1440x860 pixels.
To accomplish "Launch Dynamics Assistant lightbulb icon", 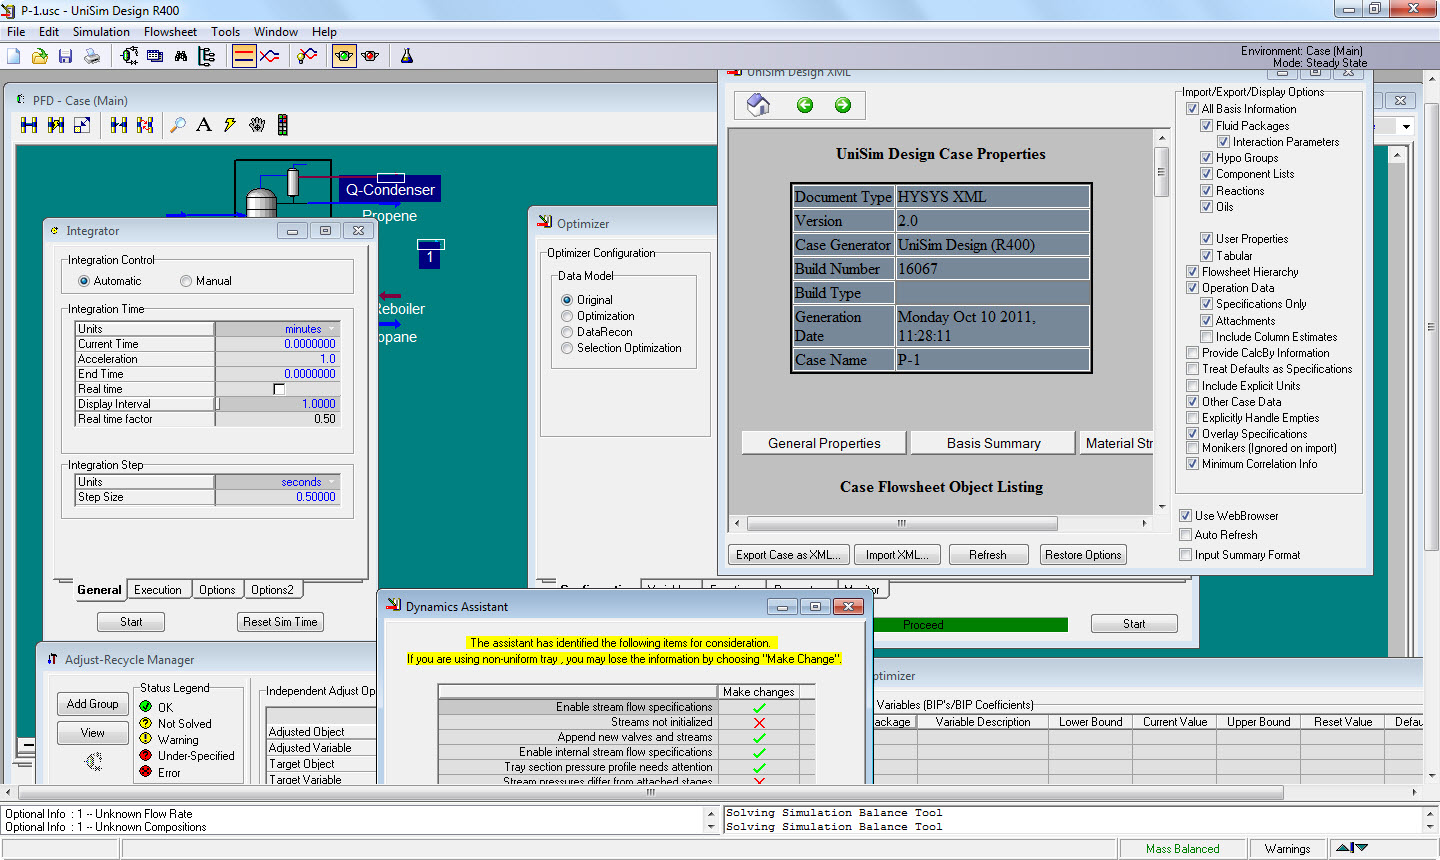I will click(x=308, y=56).
